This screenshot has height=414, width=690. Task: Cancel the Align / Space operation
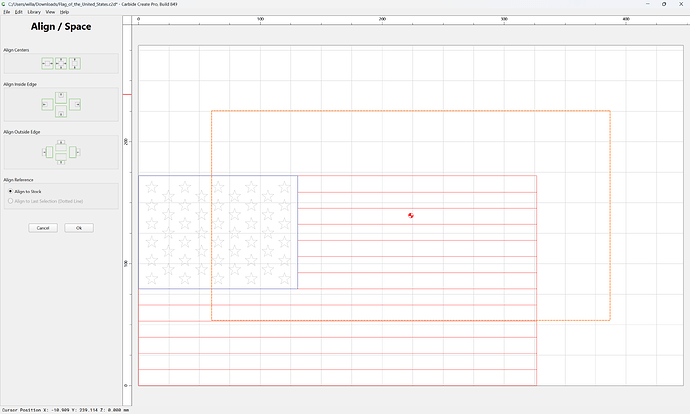point(43,228)
